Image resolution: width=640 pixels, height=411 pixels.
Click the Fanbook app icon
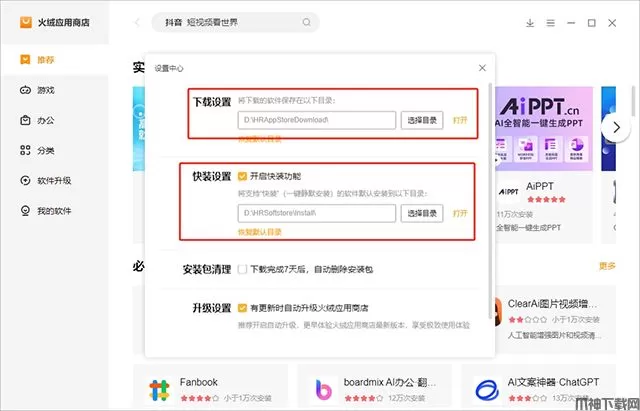tap(157, 389)
